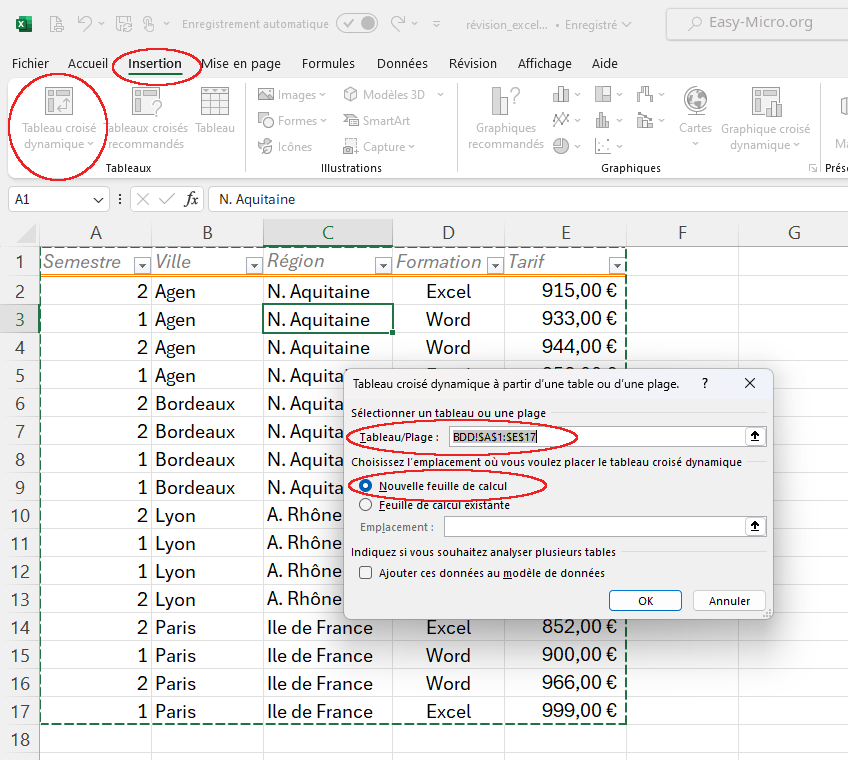Click the Annuler button in dialog
Viewport: 848px width, 760px height.
click(x=729, y=600)
